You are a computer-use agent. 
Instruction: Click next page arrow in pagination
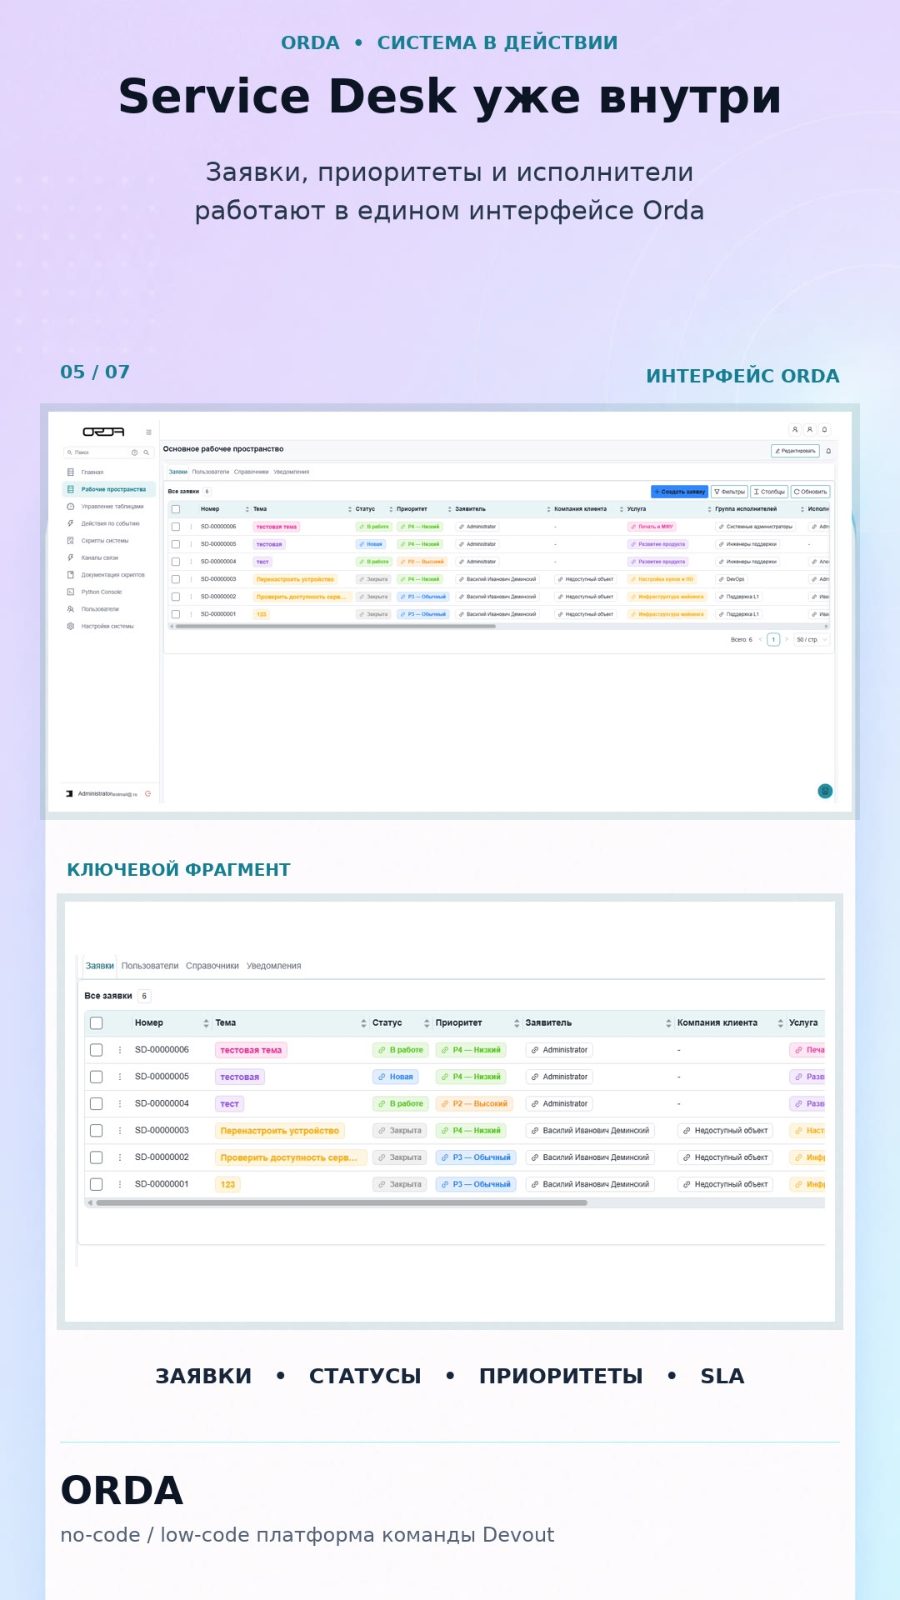(x=787, y=639)
